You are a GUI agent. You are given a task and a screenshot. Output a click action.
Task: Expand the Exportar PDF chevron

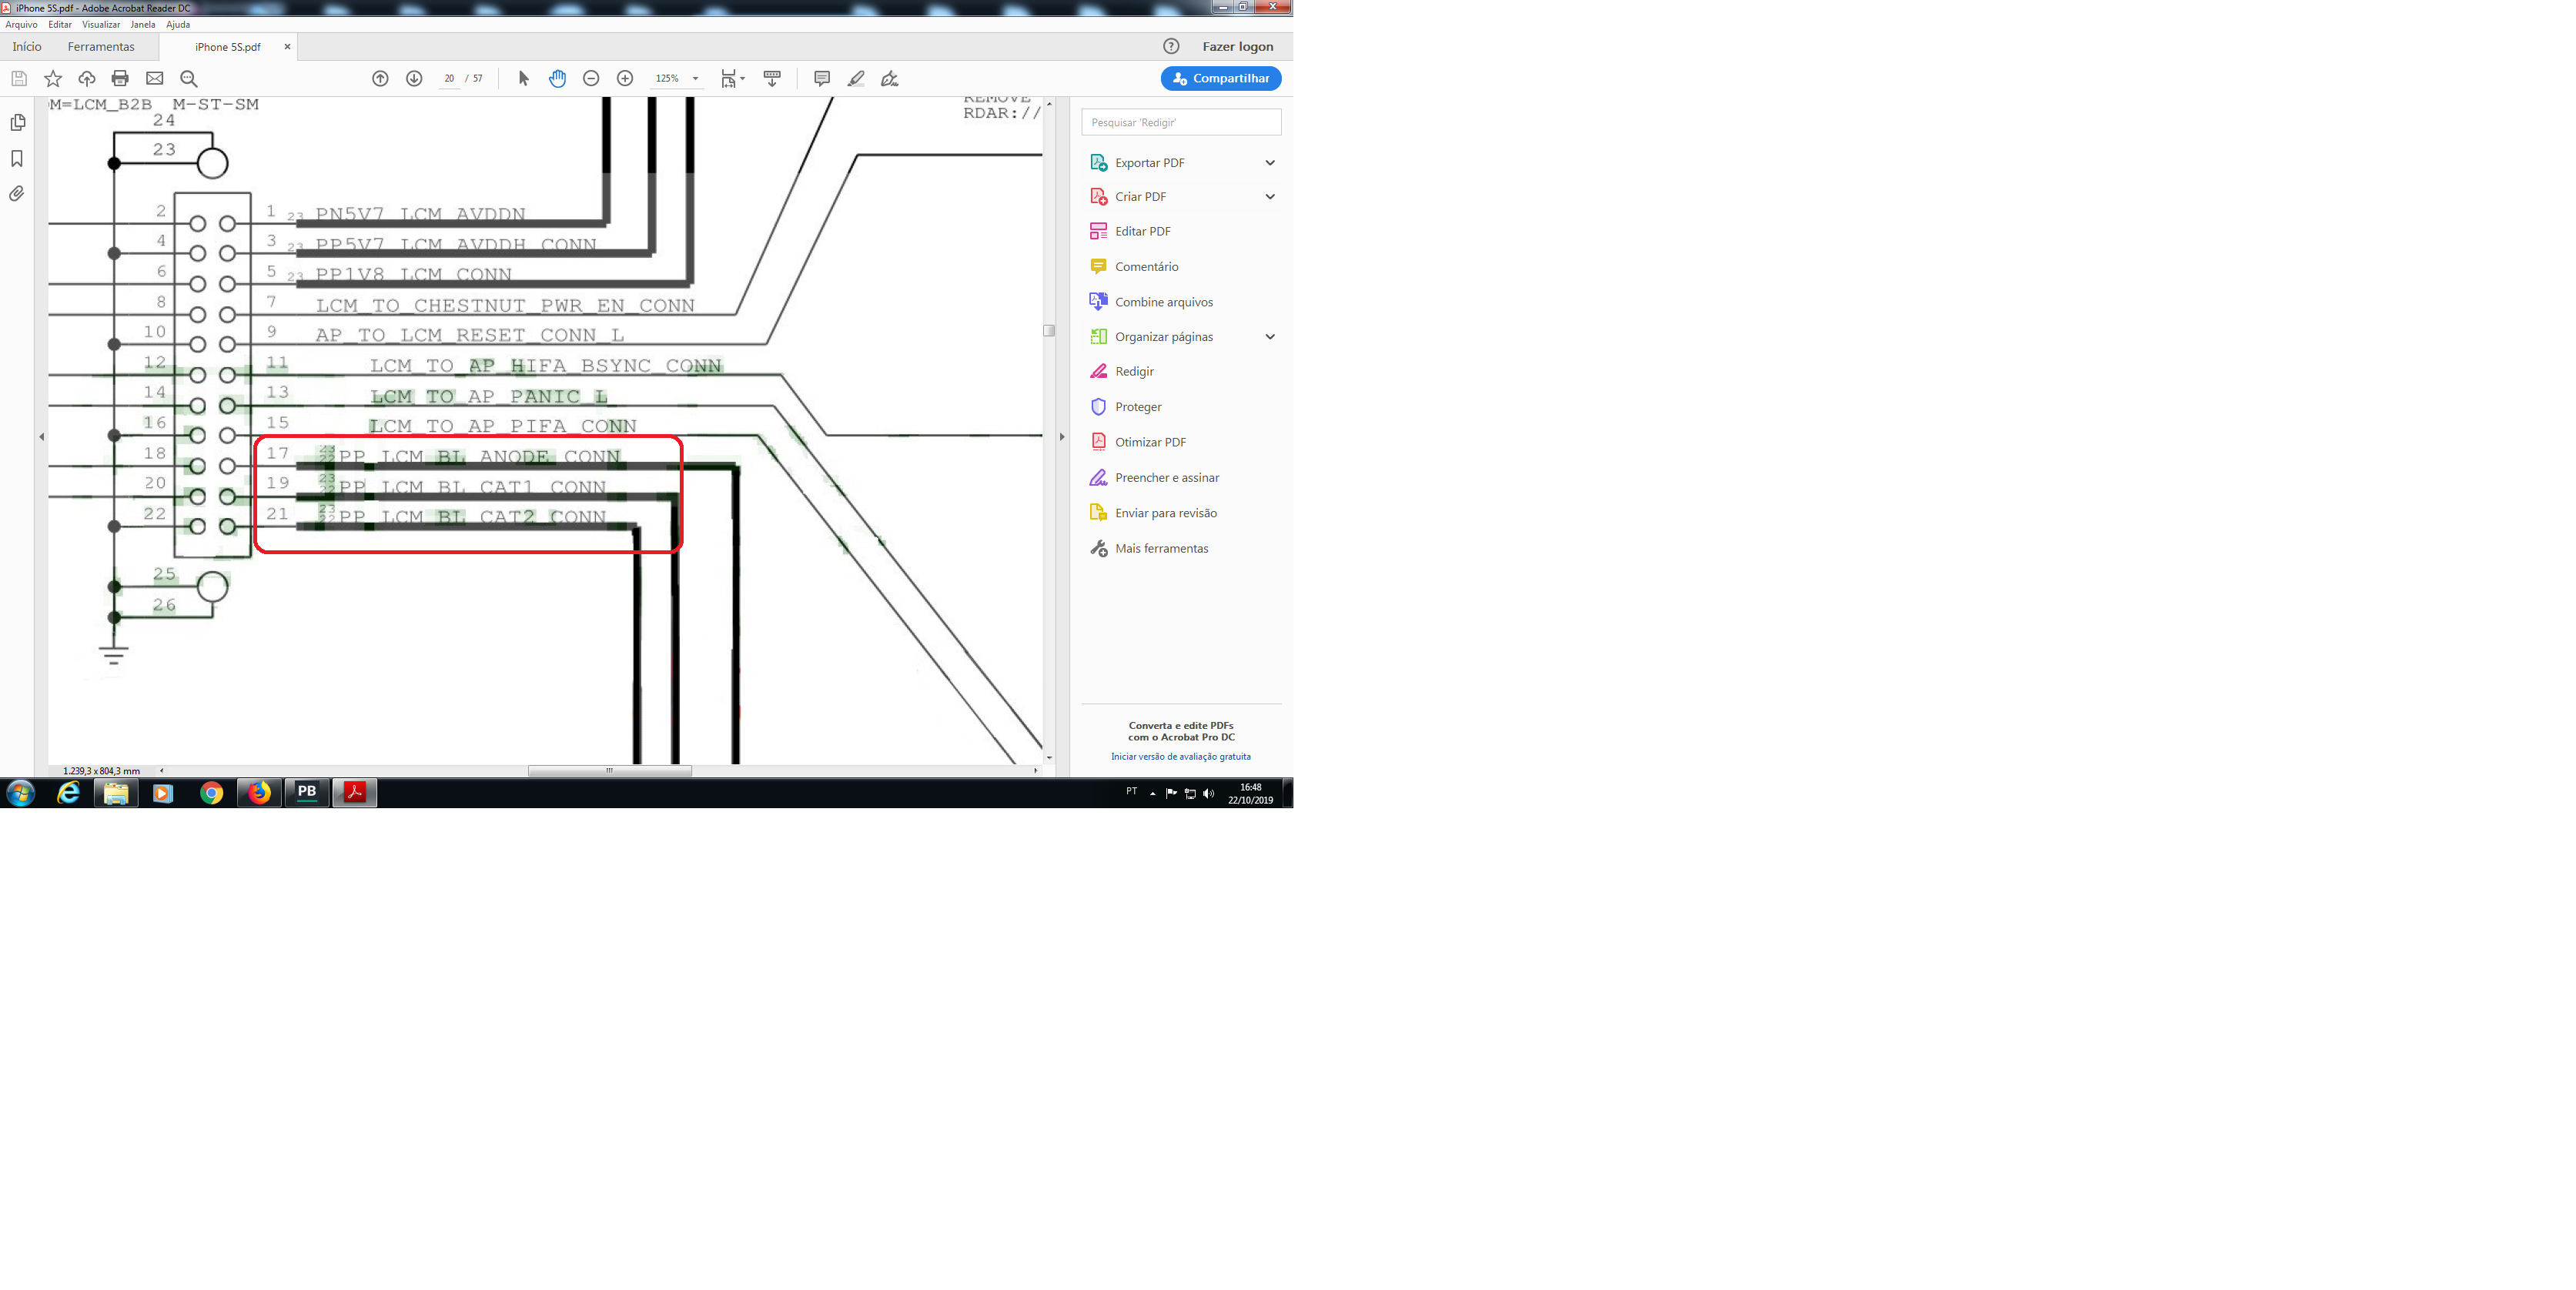click(x=1270, y=162)
